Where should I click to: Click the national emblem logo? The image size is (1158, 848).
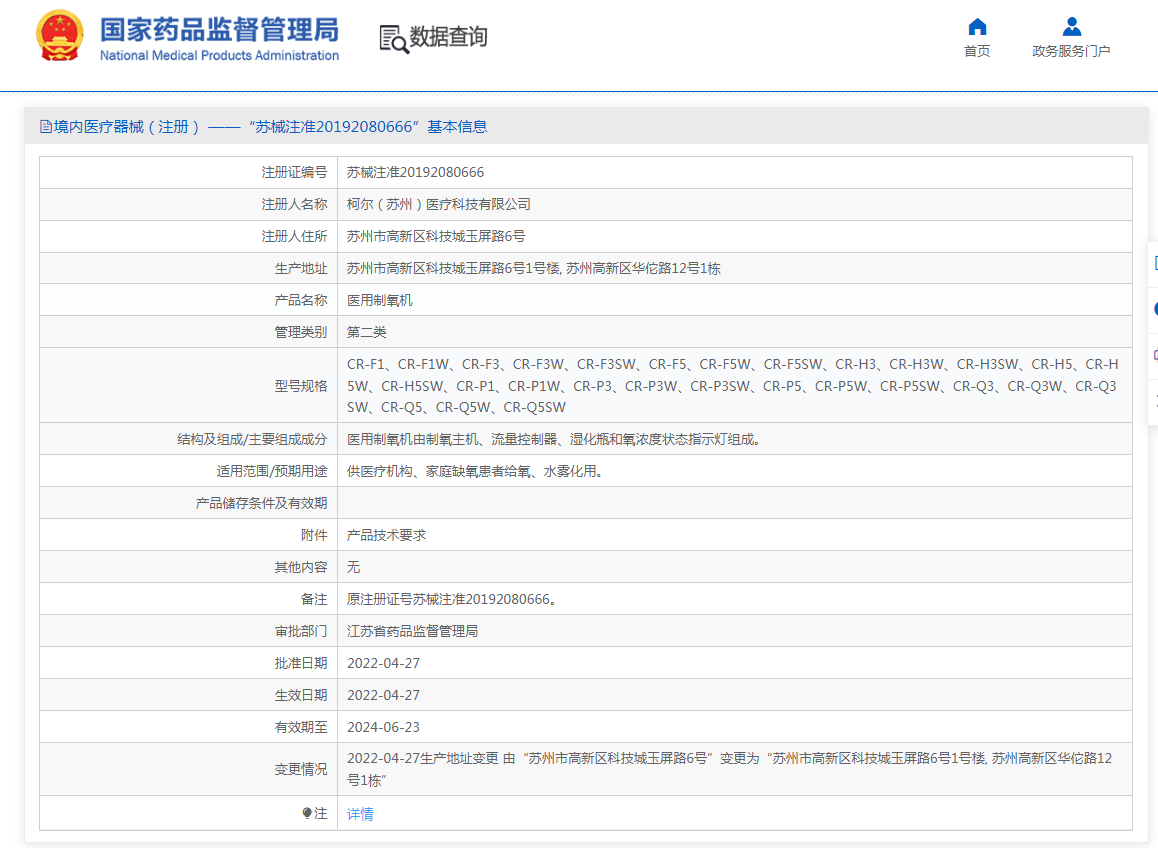click(61, 37)
